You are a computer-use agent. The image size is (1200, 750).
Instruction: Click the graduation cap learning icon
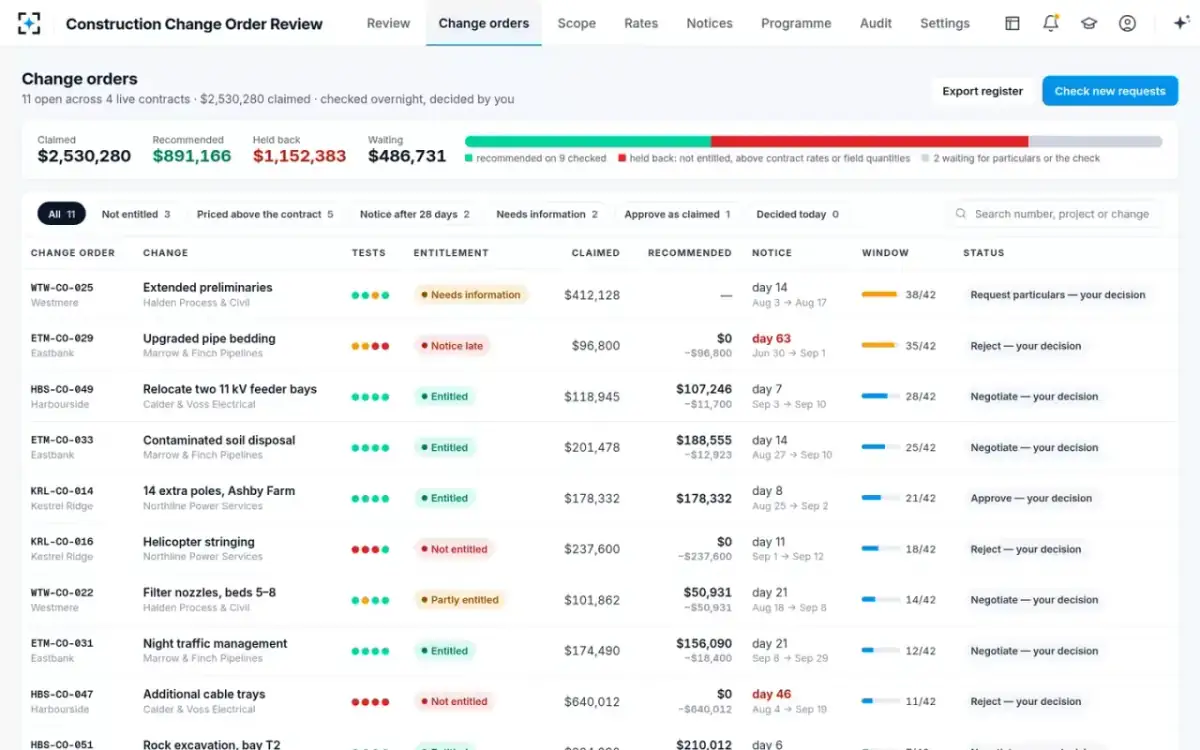[x=1089, y=23]
